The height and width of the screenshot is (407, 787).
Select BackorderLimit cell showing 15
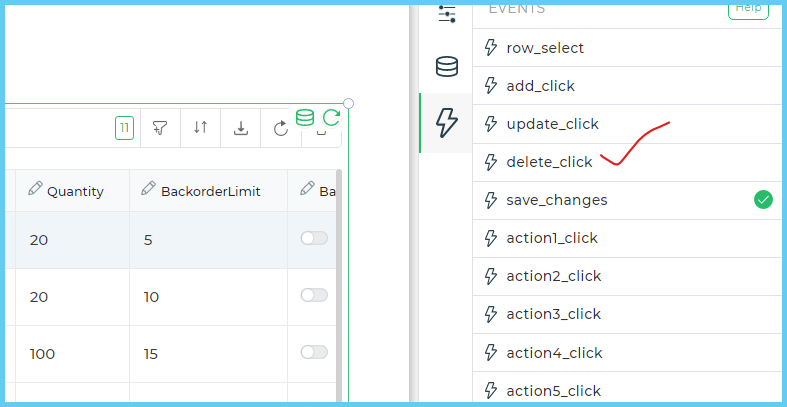[208, 354]
